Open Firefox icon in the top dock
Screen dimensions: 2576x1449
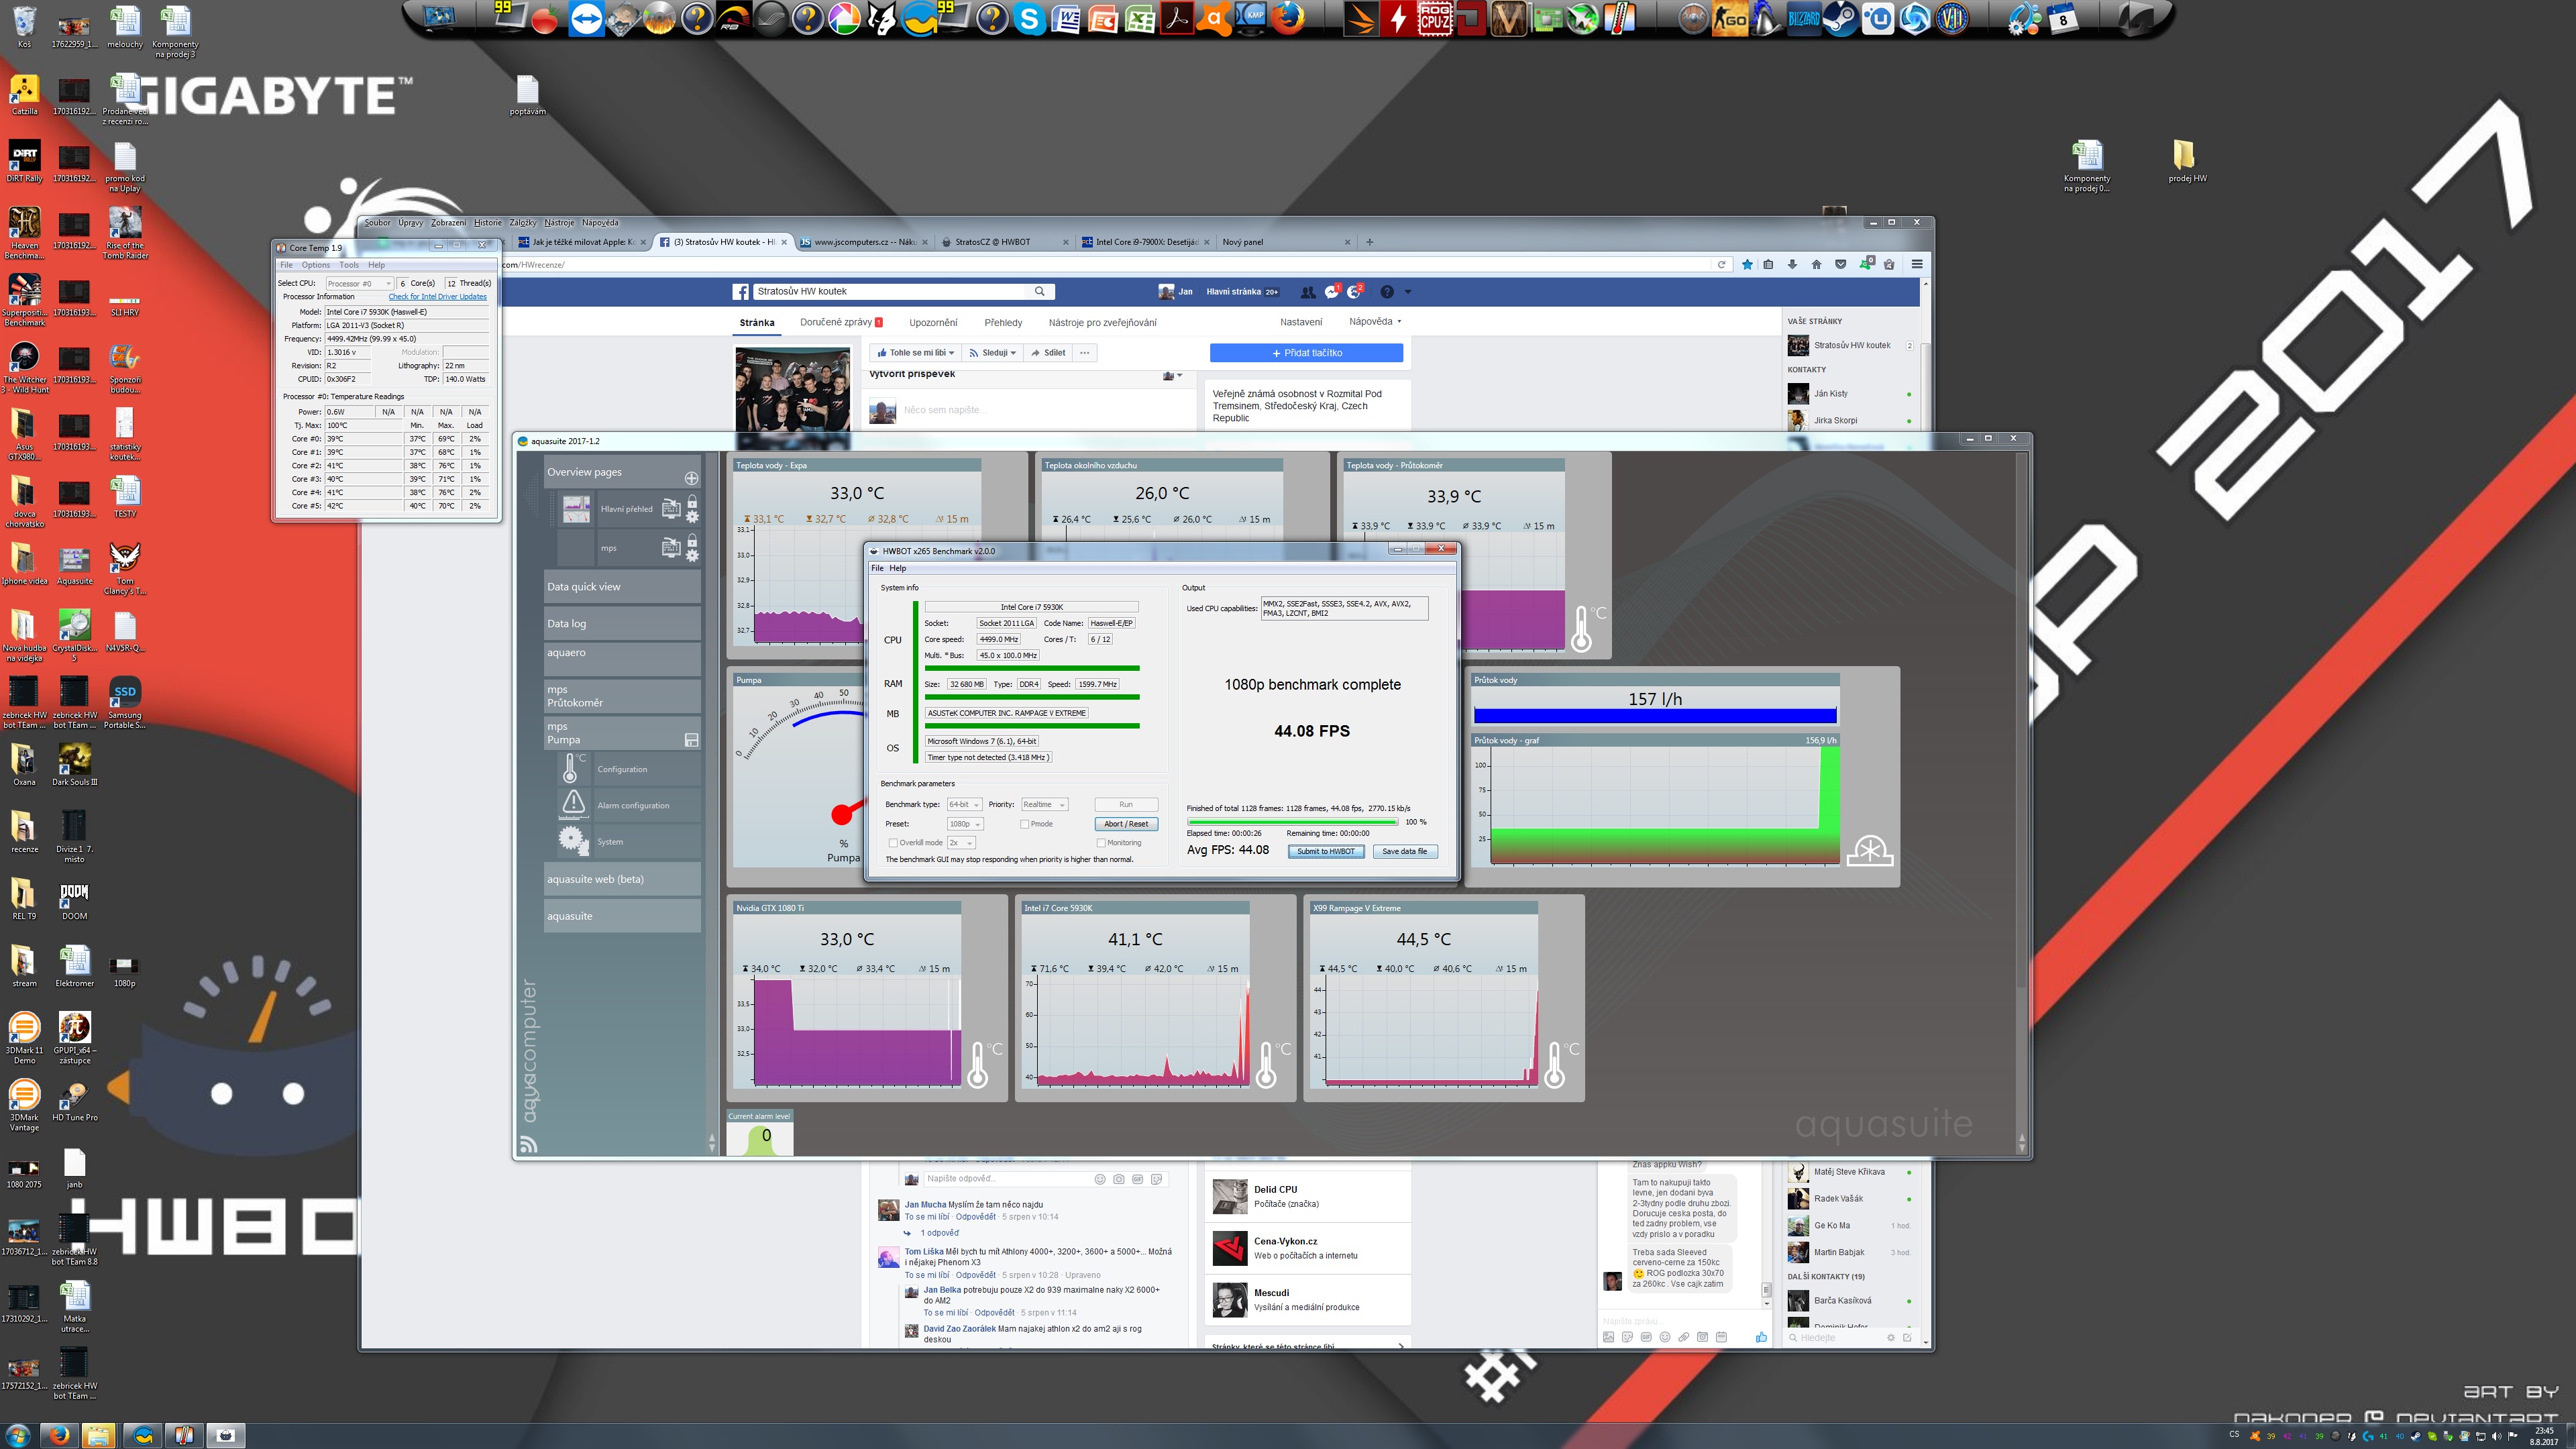(1288, 18)
